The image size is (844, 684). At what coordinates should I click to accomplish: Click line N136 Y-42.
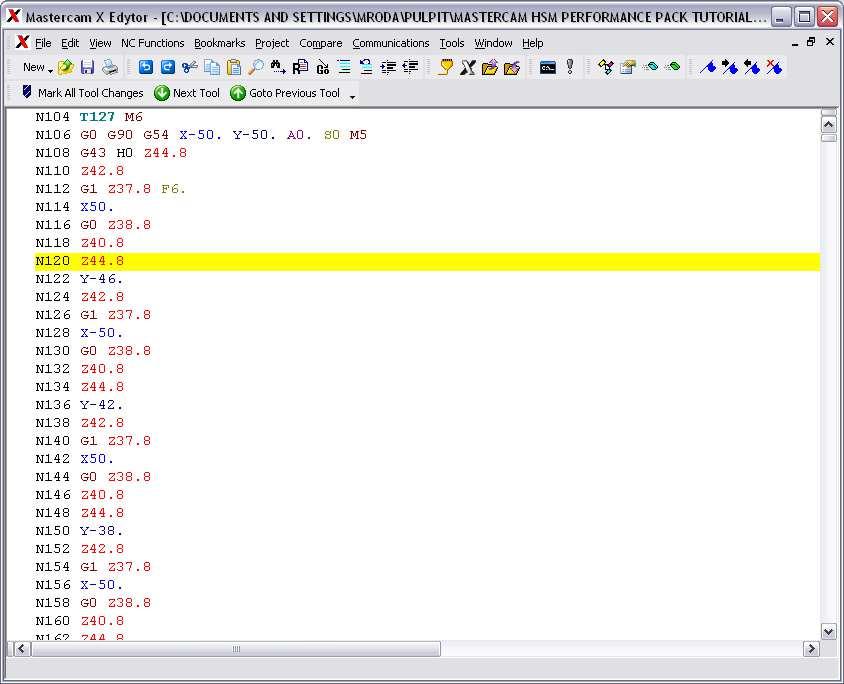coord(79,405)
